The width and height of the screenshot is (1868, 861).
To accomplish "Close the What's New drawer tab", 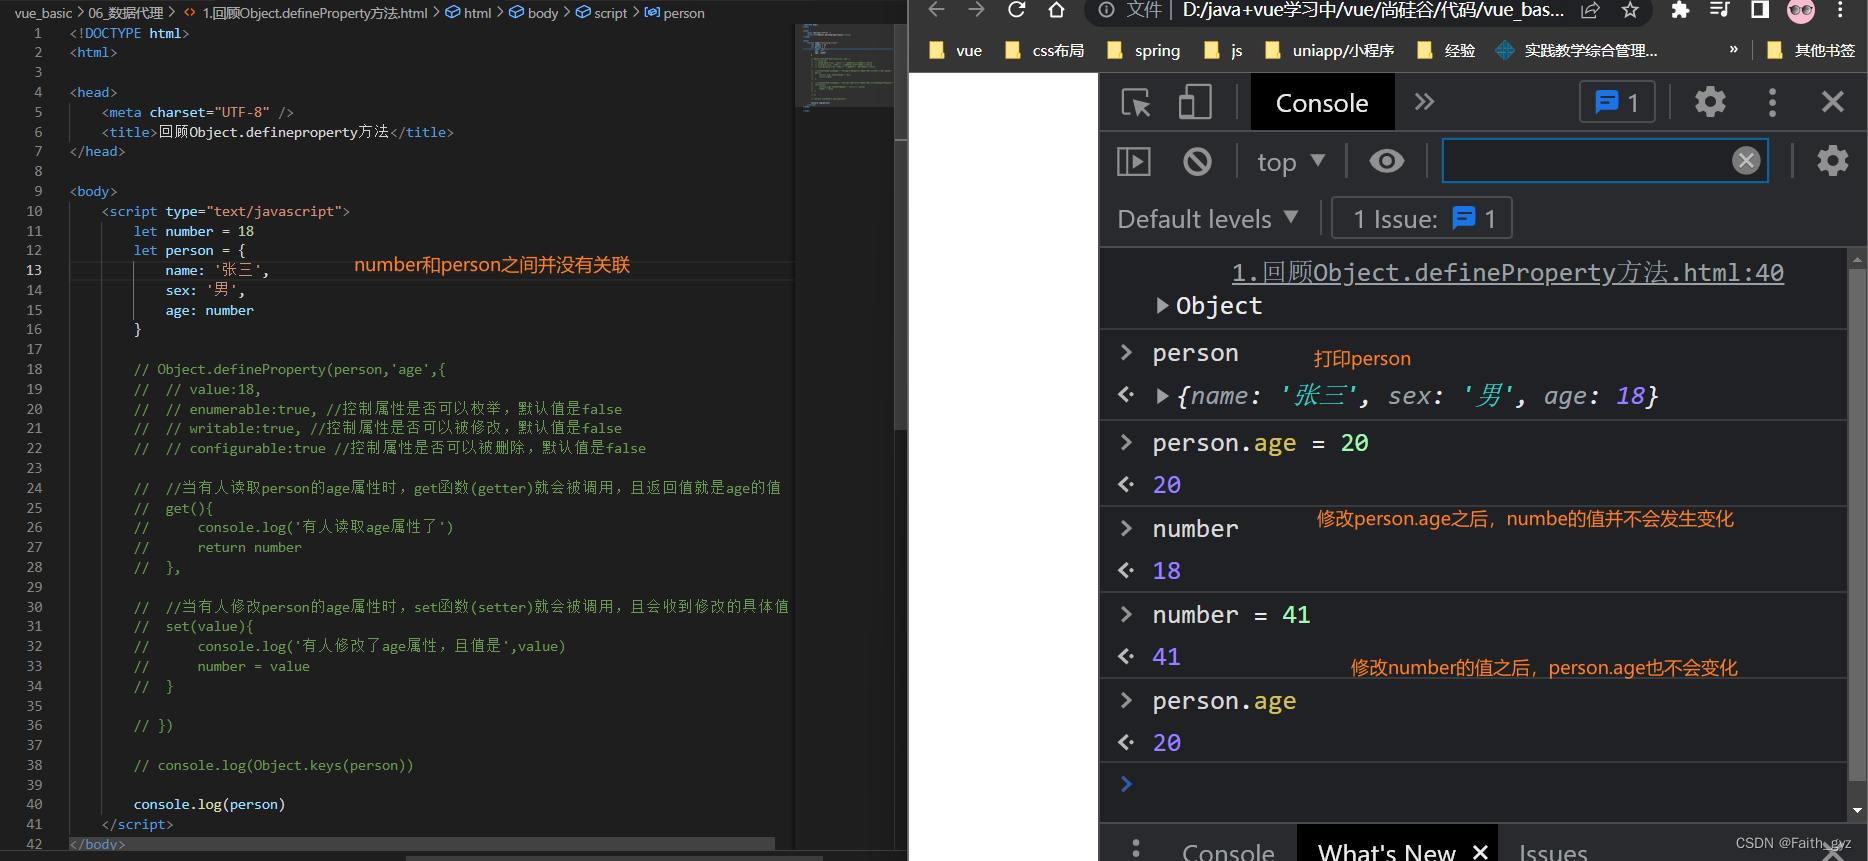I will pyautogui.click(x=1480, y=851).
